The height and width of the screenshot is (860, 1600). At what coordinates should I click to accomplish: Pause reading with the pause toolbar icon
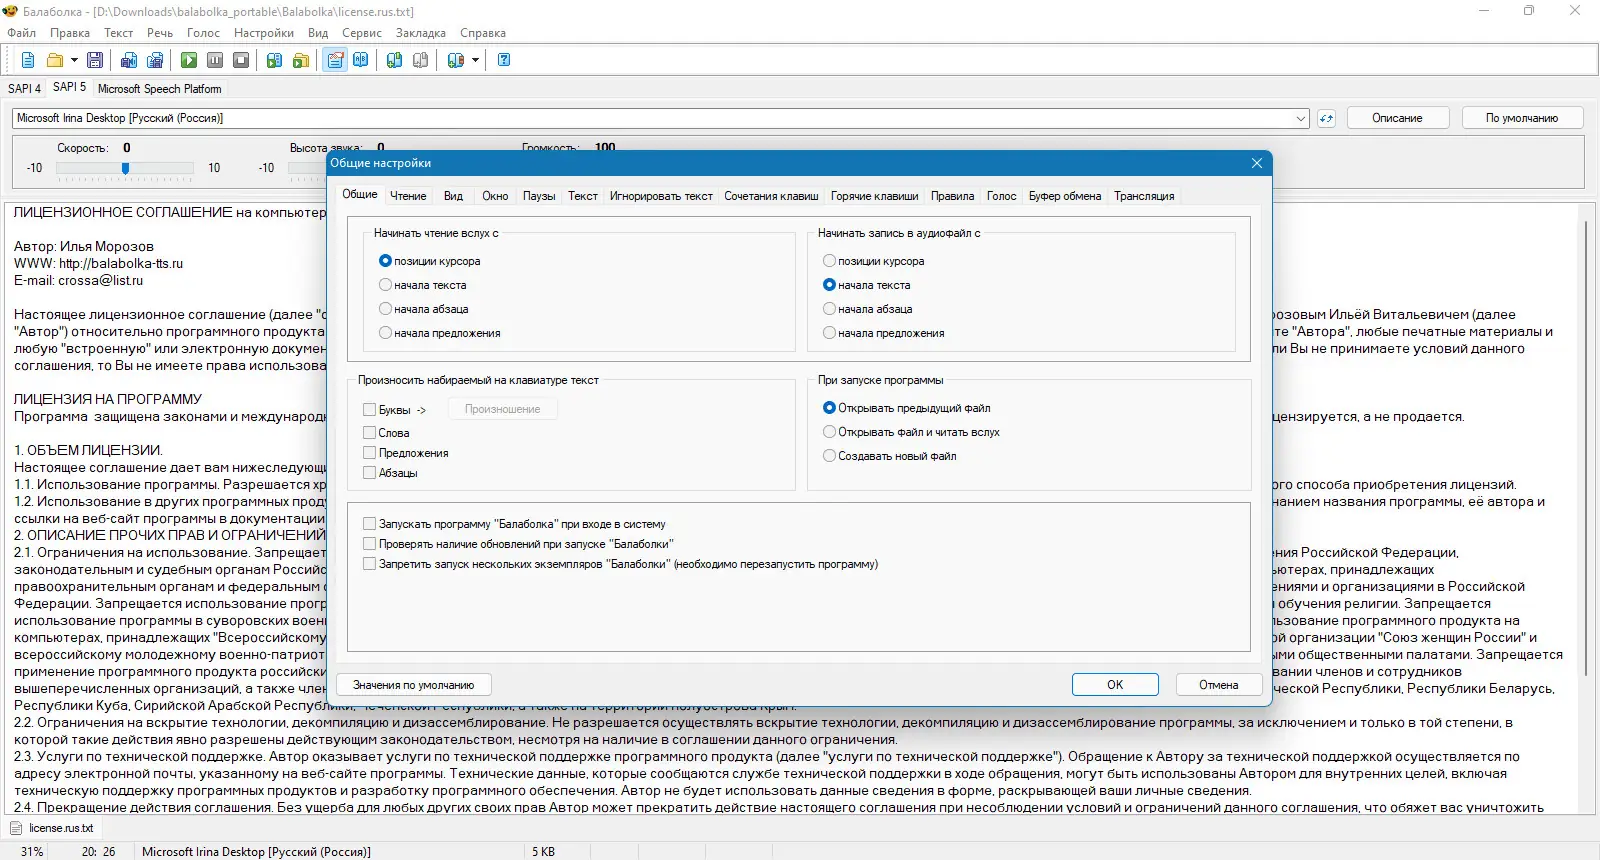point(215,60)
